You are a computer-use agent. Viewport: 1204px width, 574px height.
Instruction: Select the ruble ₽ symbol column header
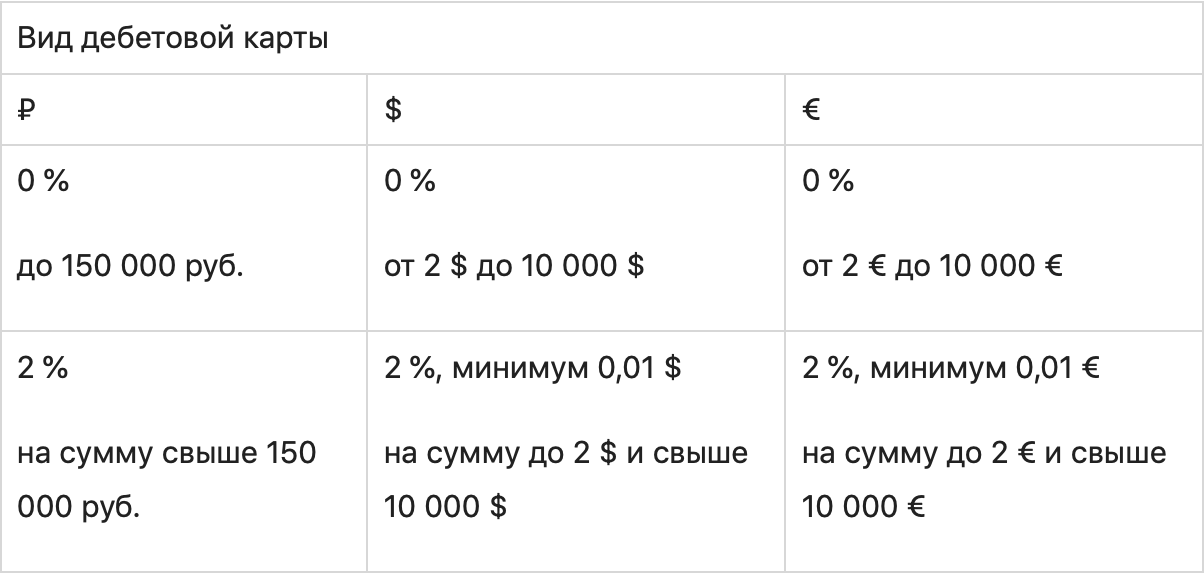click(x=27, y=110)
